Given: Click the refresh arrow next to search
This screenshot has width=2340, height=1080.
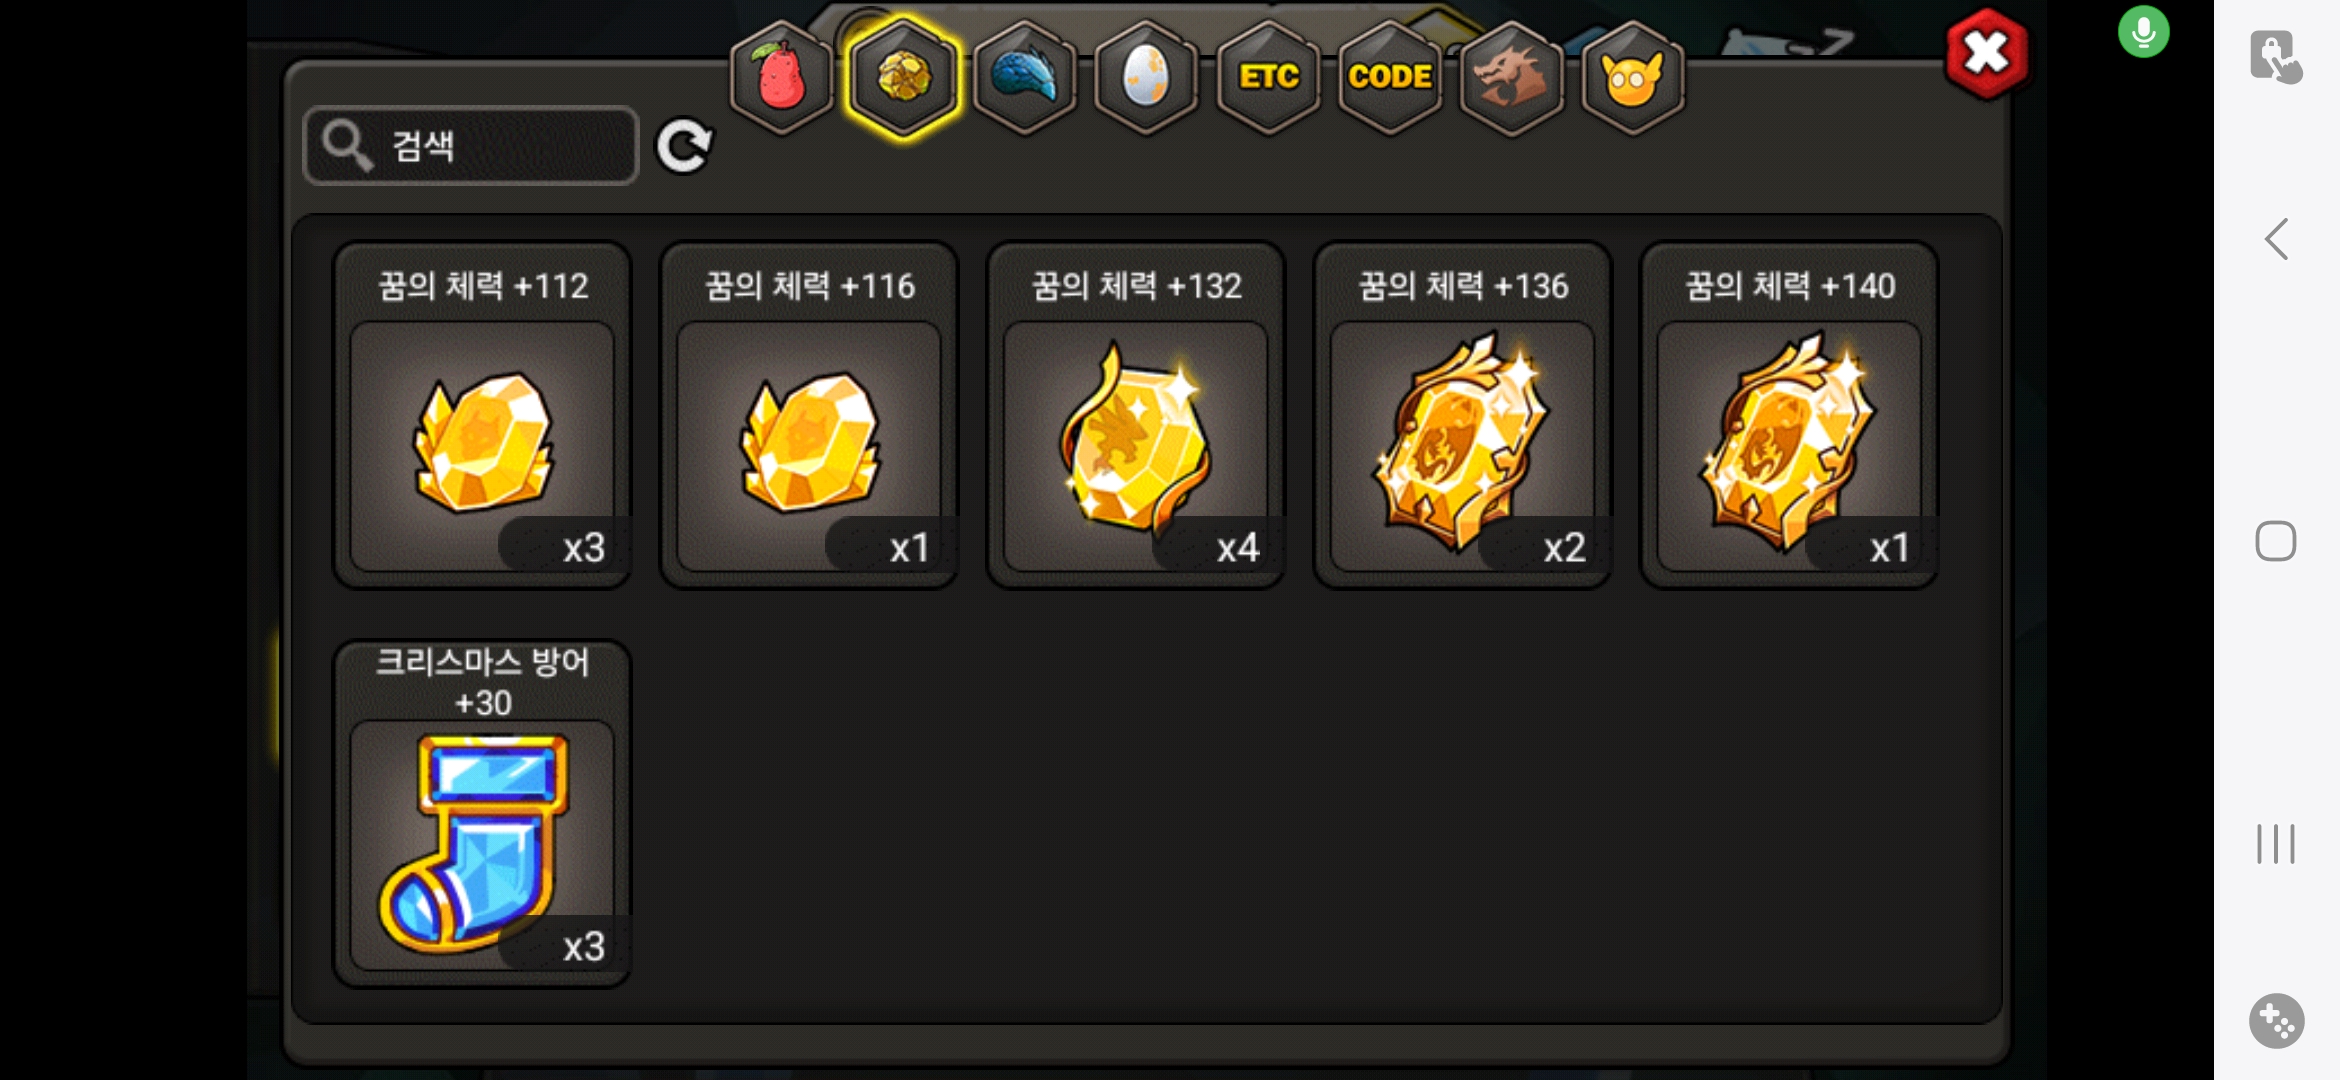Looking at the screenshot, I should pyautogui.click(x=685, y=146).
